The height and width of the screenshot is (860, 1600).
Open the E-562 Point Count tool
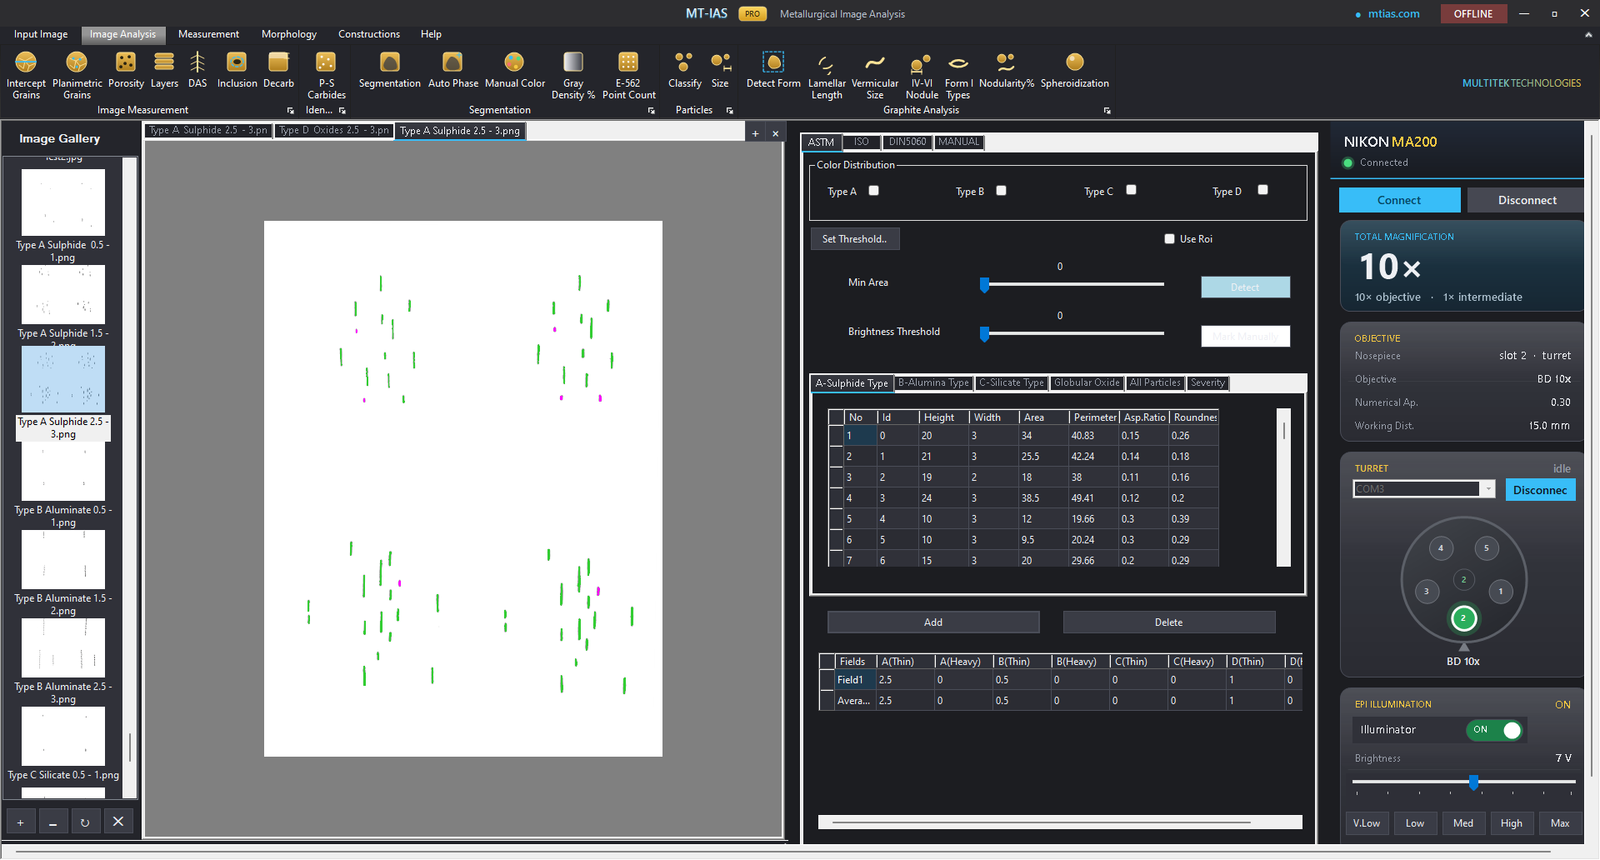(x=629, y=75)
